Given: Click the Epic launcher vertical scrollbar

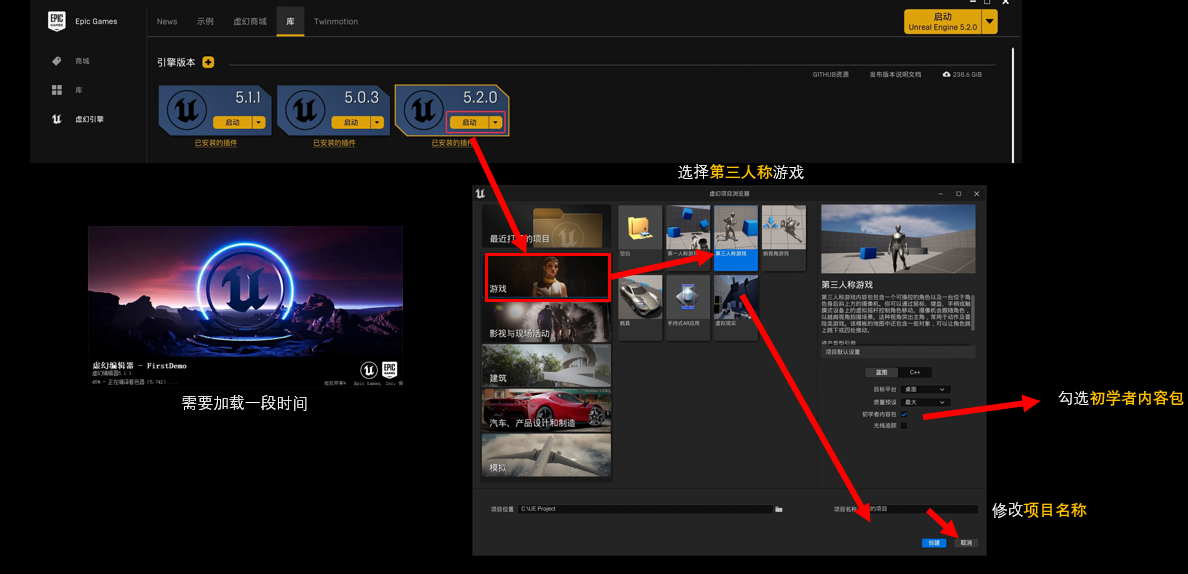Looking at the screenshot, I should 1013,104.
